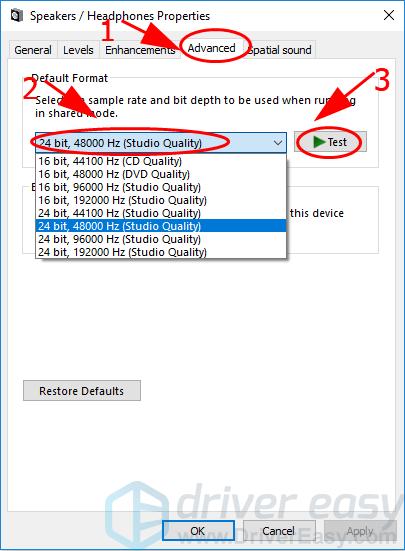Collapse the default format dropdown arrow

point(278,143)
